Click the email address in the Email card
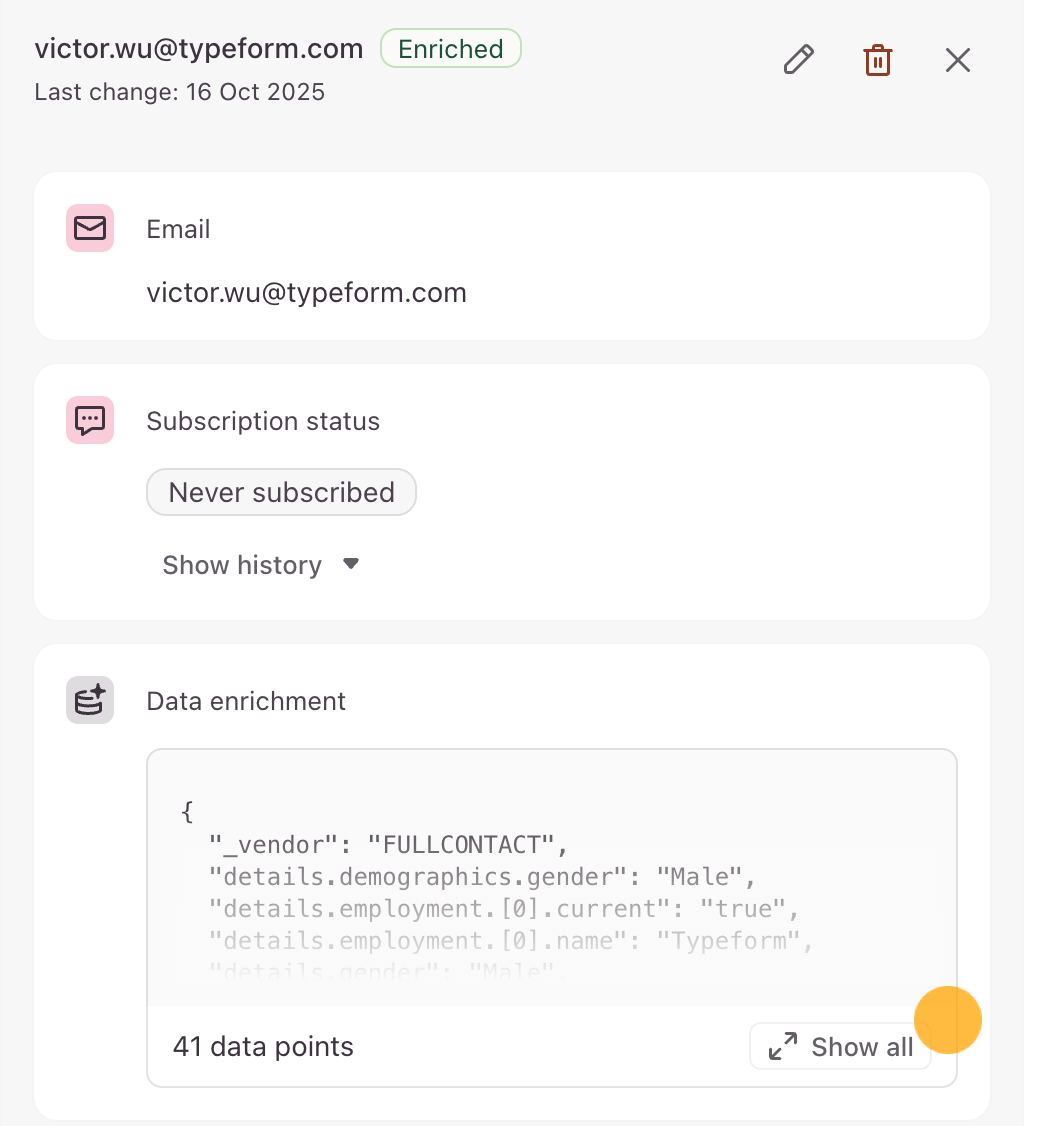 coord(306,293)
